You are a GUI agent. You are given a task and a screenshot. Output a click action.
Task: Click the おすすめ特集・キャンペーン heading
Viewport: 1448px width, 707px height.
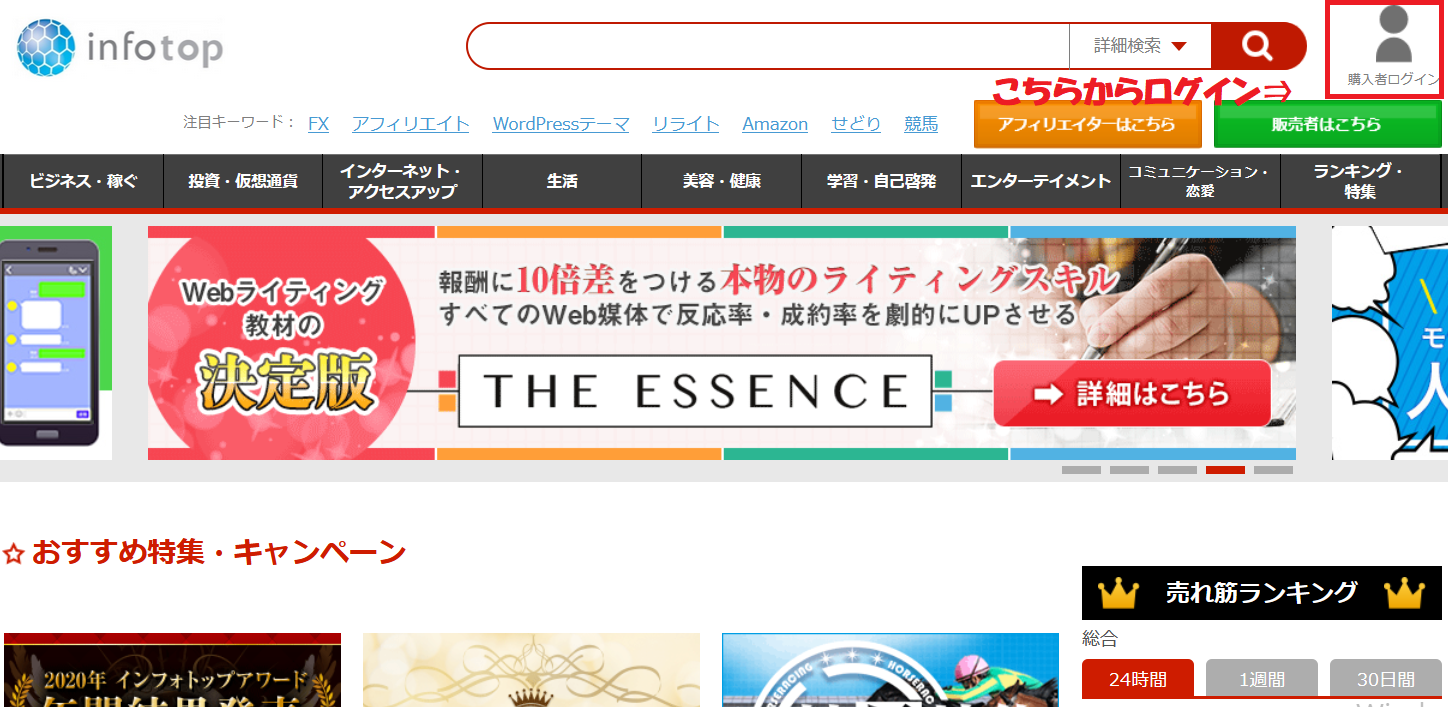(x=218, y=552)
